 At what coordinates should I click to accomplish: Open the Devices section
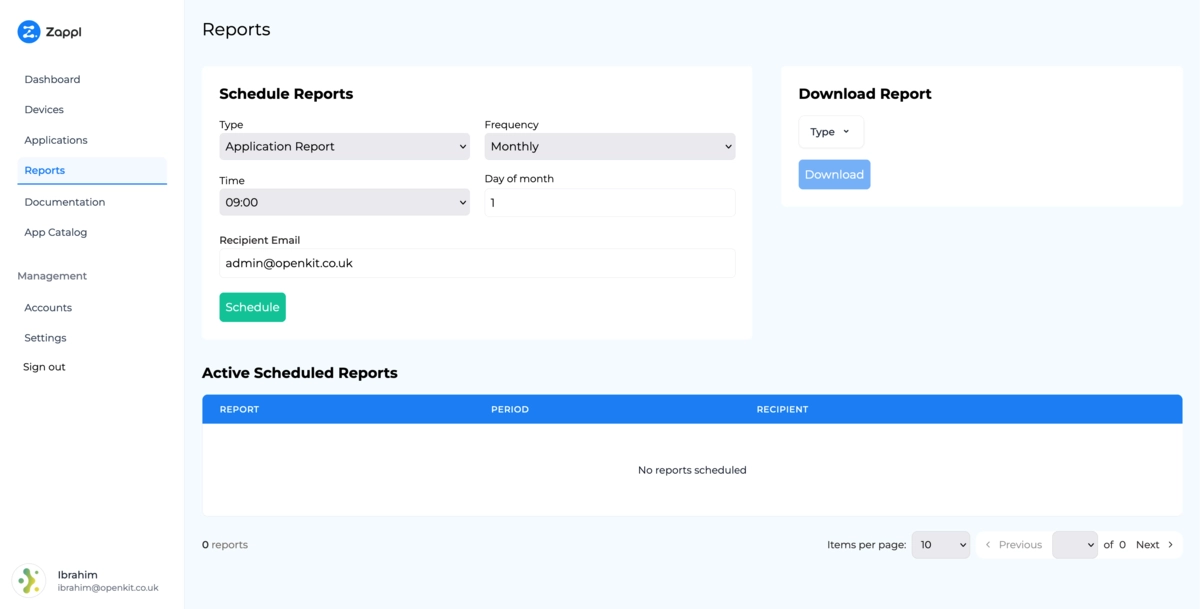tap(44, 109)
